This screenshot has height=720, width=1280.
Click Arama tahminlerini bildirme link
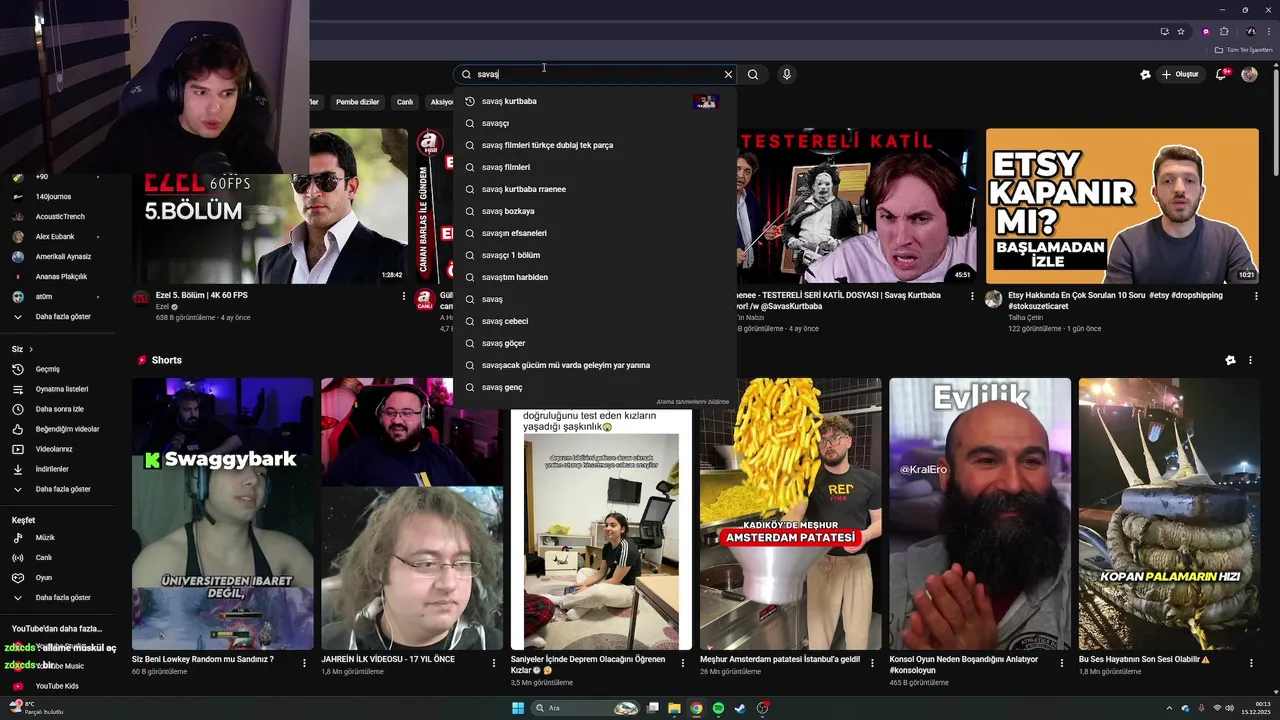pyautogui.click(x=692, y=402)
